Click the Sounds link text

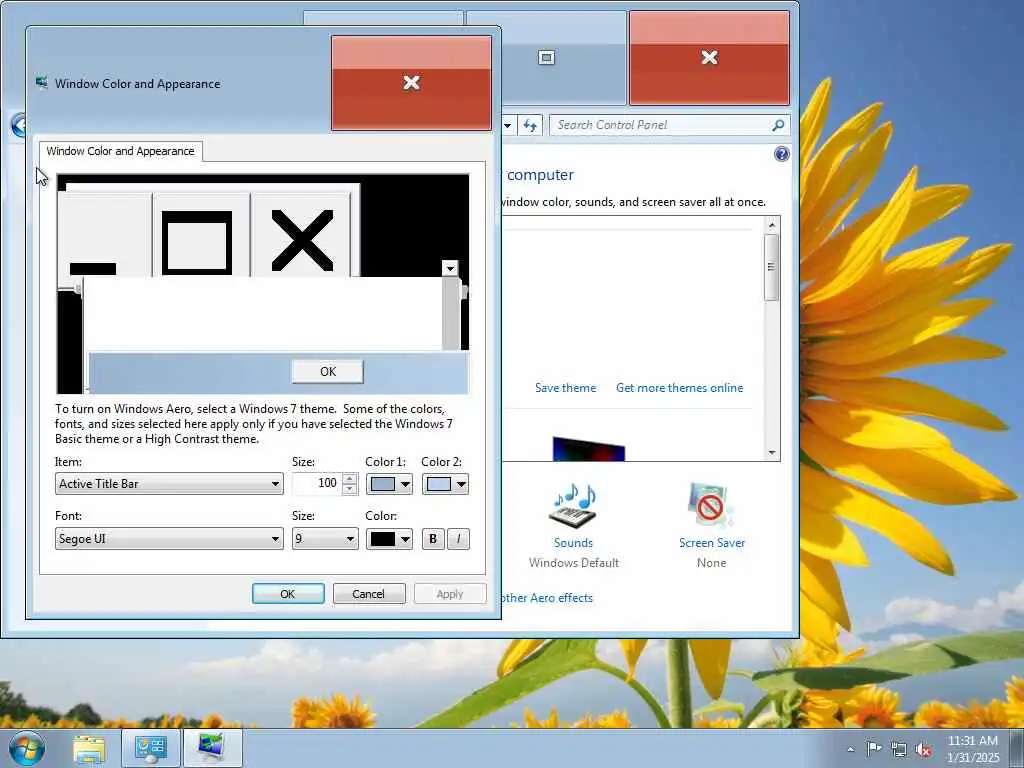point(573,543)
